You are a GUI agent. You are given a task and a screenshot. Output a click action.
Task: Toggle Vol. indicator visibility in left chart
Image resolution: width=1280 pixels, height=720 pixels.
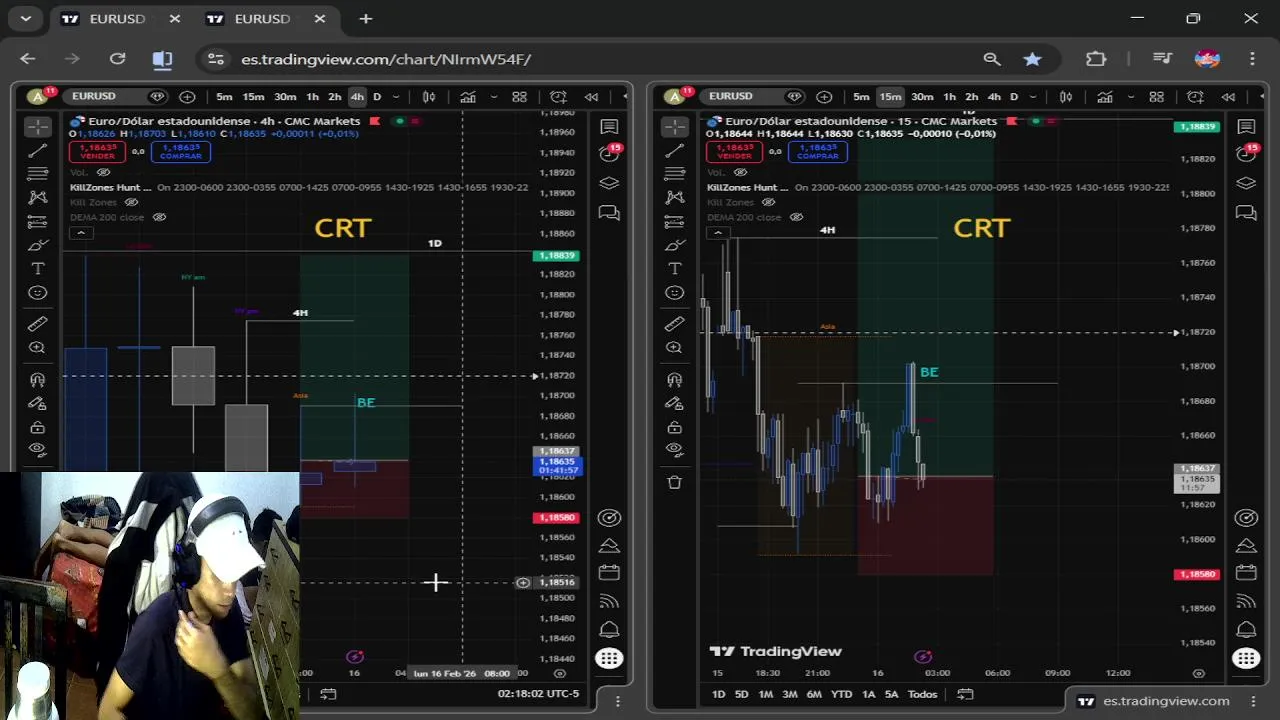pyautogui.click(x=104, y=172)
